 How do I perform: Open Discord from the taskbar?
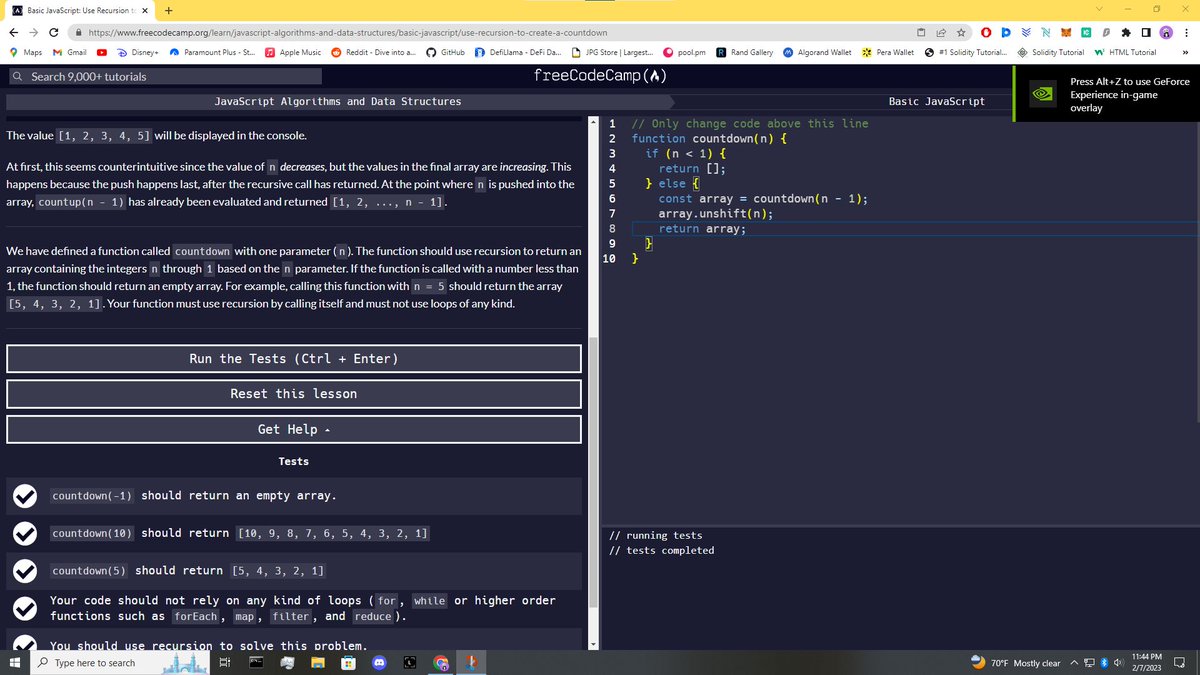tap(379, 663)
